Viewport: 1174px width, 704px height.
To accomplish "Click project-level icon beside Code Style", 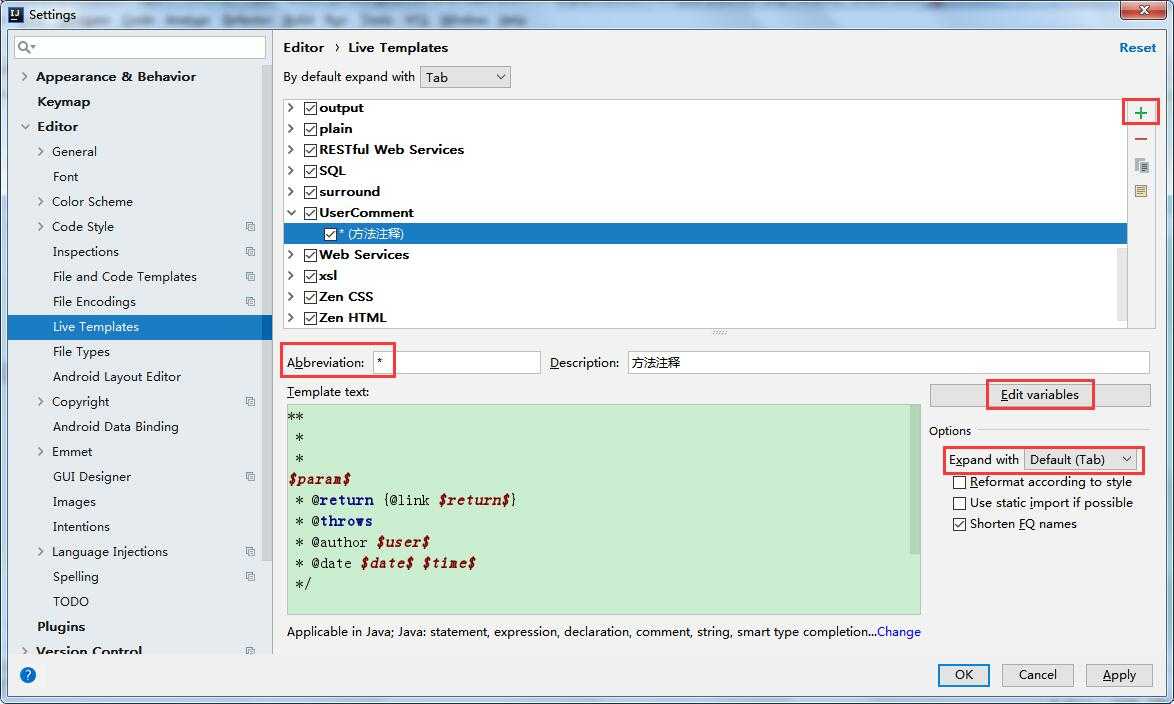I will pos(250,226).
